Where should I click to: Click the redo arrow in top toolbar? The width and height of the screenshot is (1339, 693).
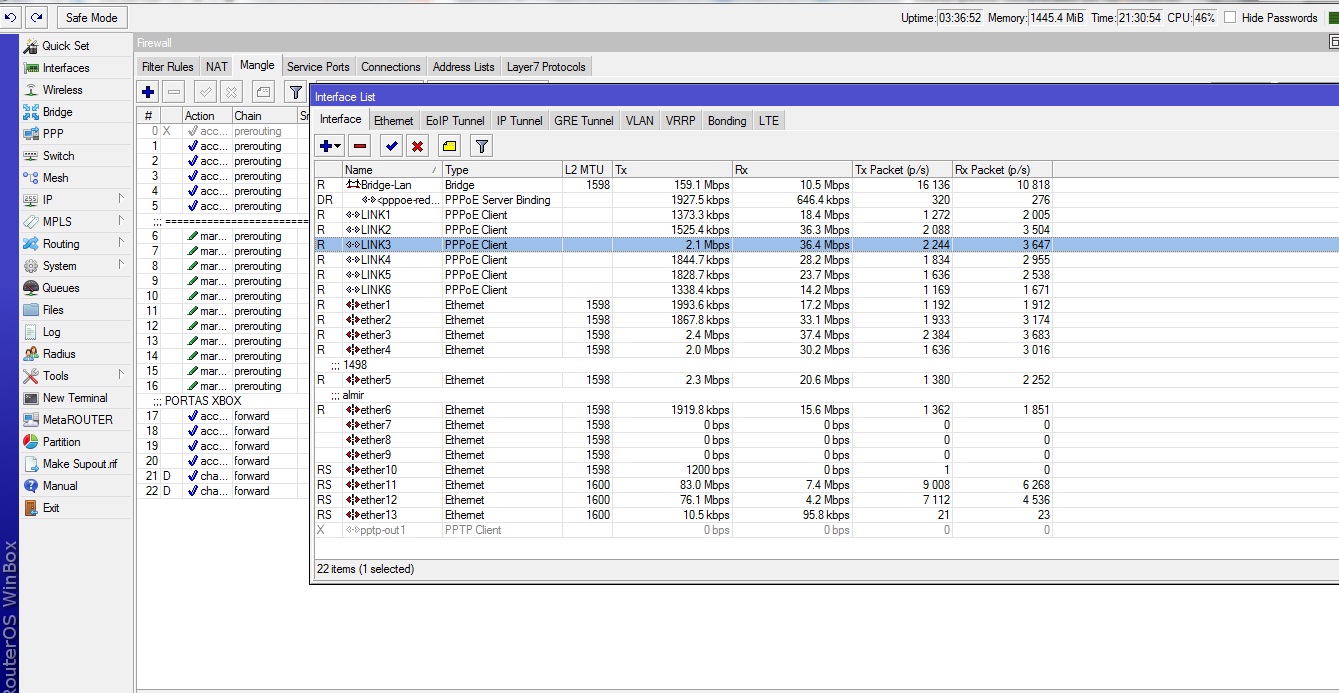[36, 17]
